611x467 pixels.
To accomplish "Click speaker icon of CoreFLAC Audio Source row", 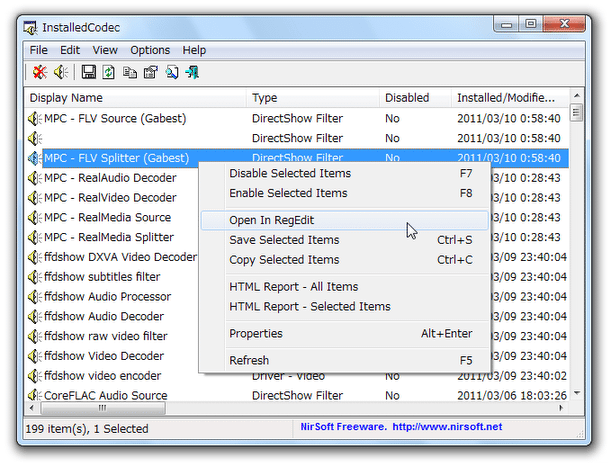I will pyautogui.click(x=35, y=395).
